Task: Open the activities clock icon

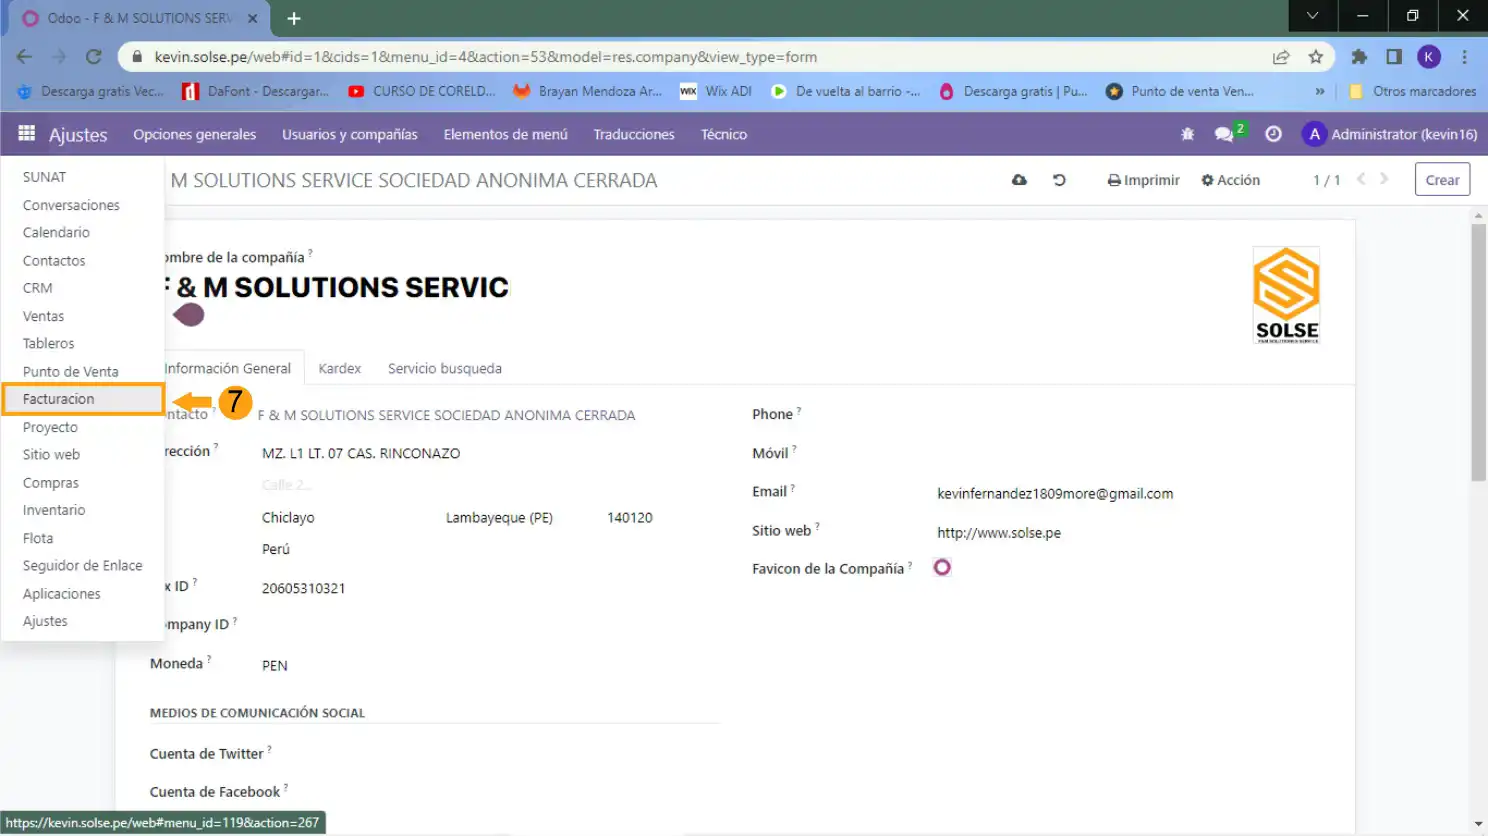Action: (x=1273, y=134)
